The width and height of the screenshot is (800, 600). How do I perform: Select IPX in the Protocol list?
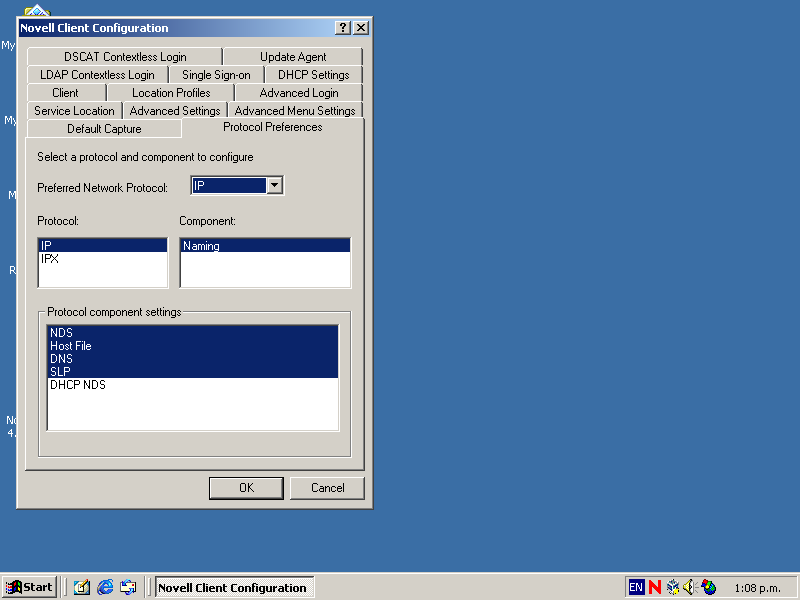103,259
